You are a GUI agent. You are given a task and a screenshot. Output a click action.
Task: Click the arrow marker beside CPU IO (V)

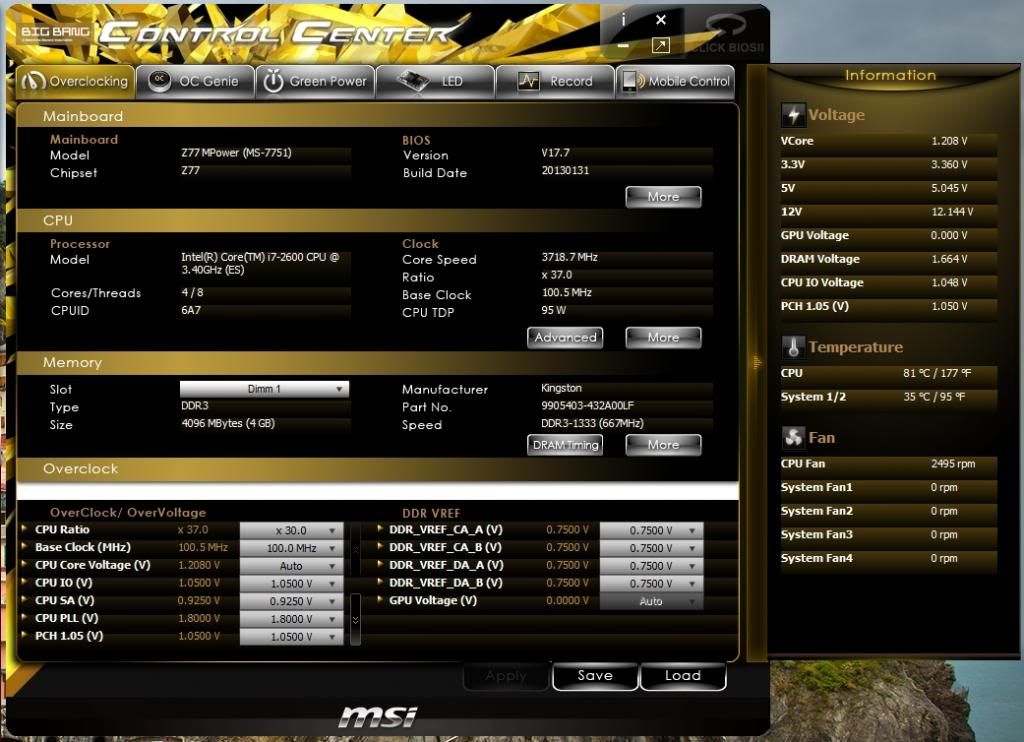tap(25, 581)
